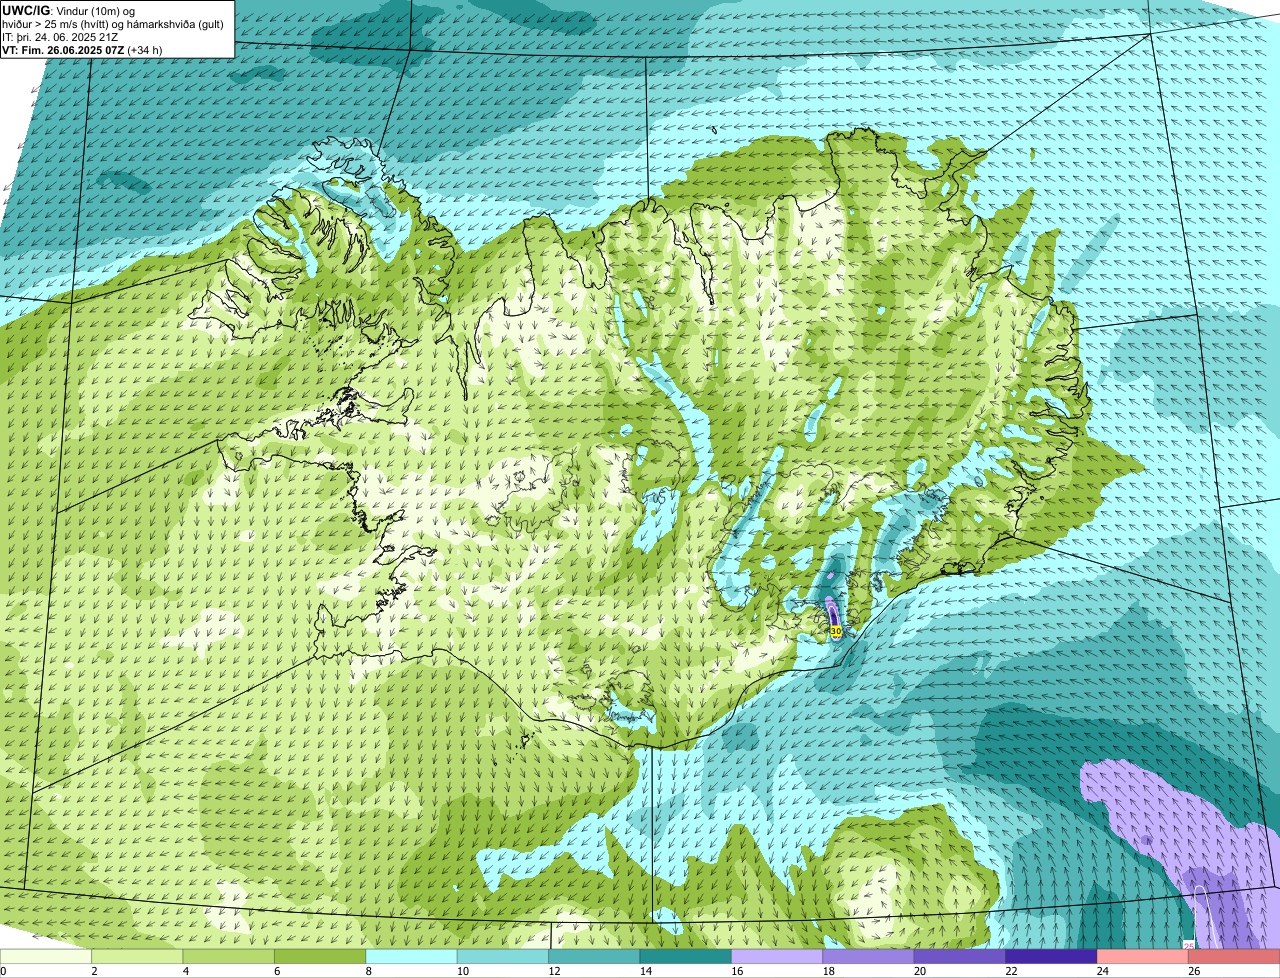
Task: Click the 'VT: Fim. 26.06.2025 07Z (+34 h)' line
Action: point(83,50)
